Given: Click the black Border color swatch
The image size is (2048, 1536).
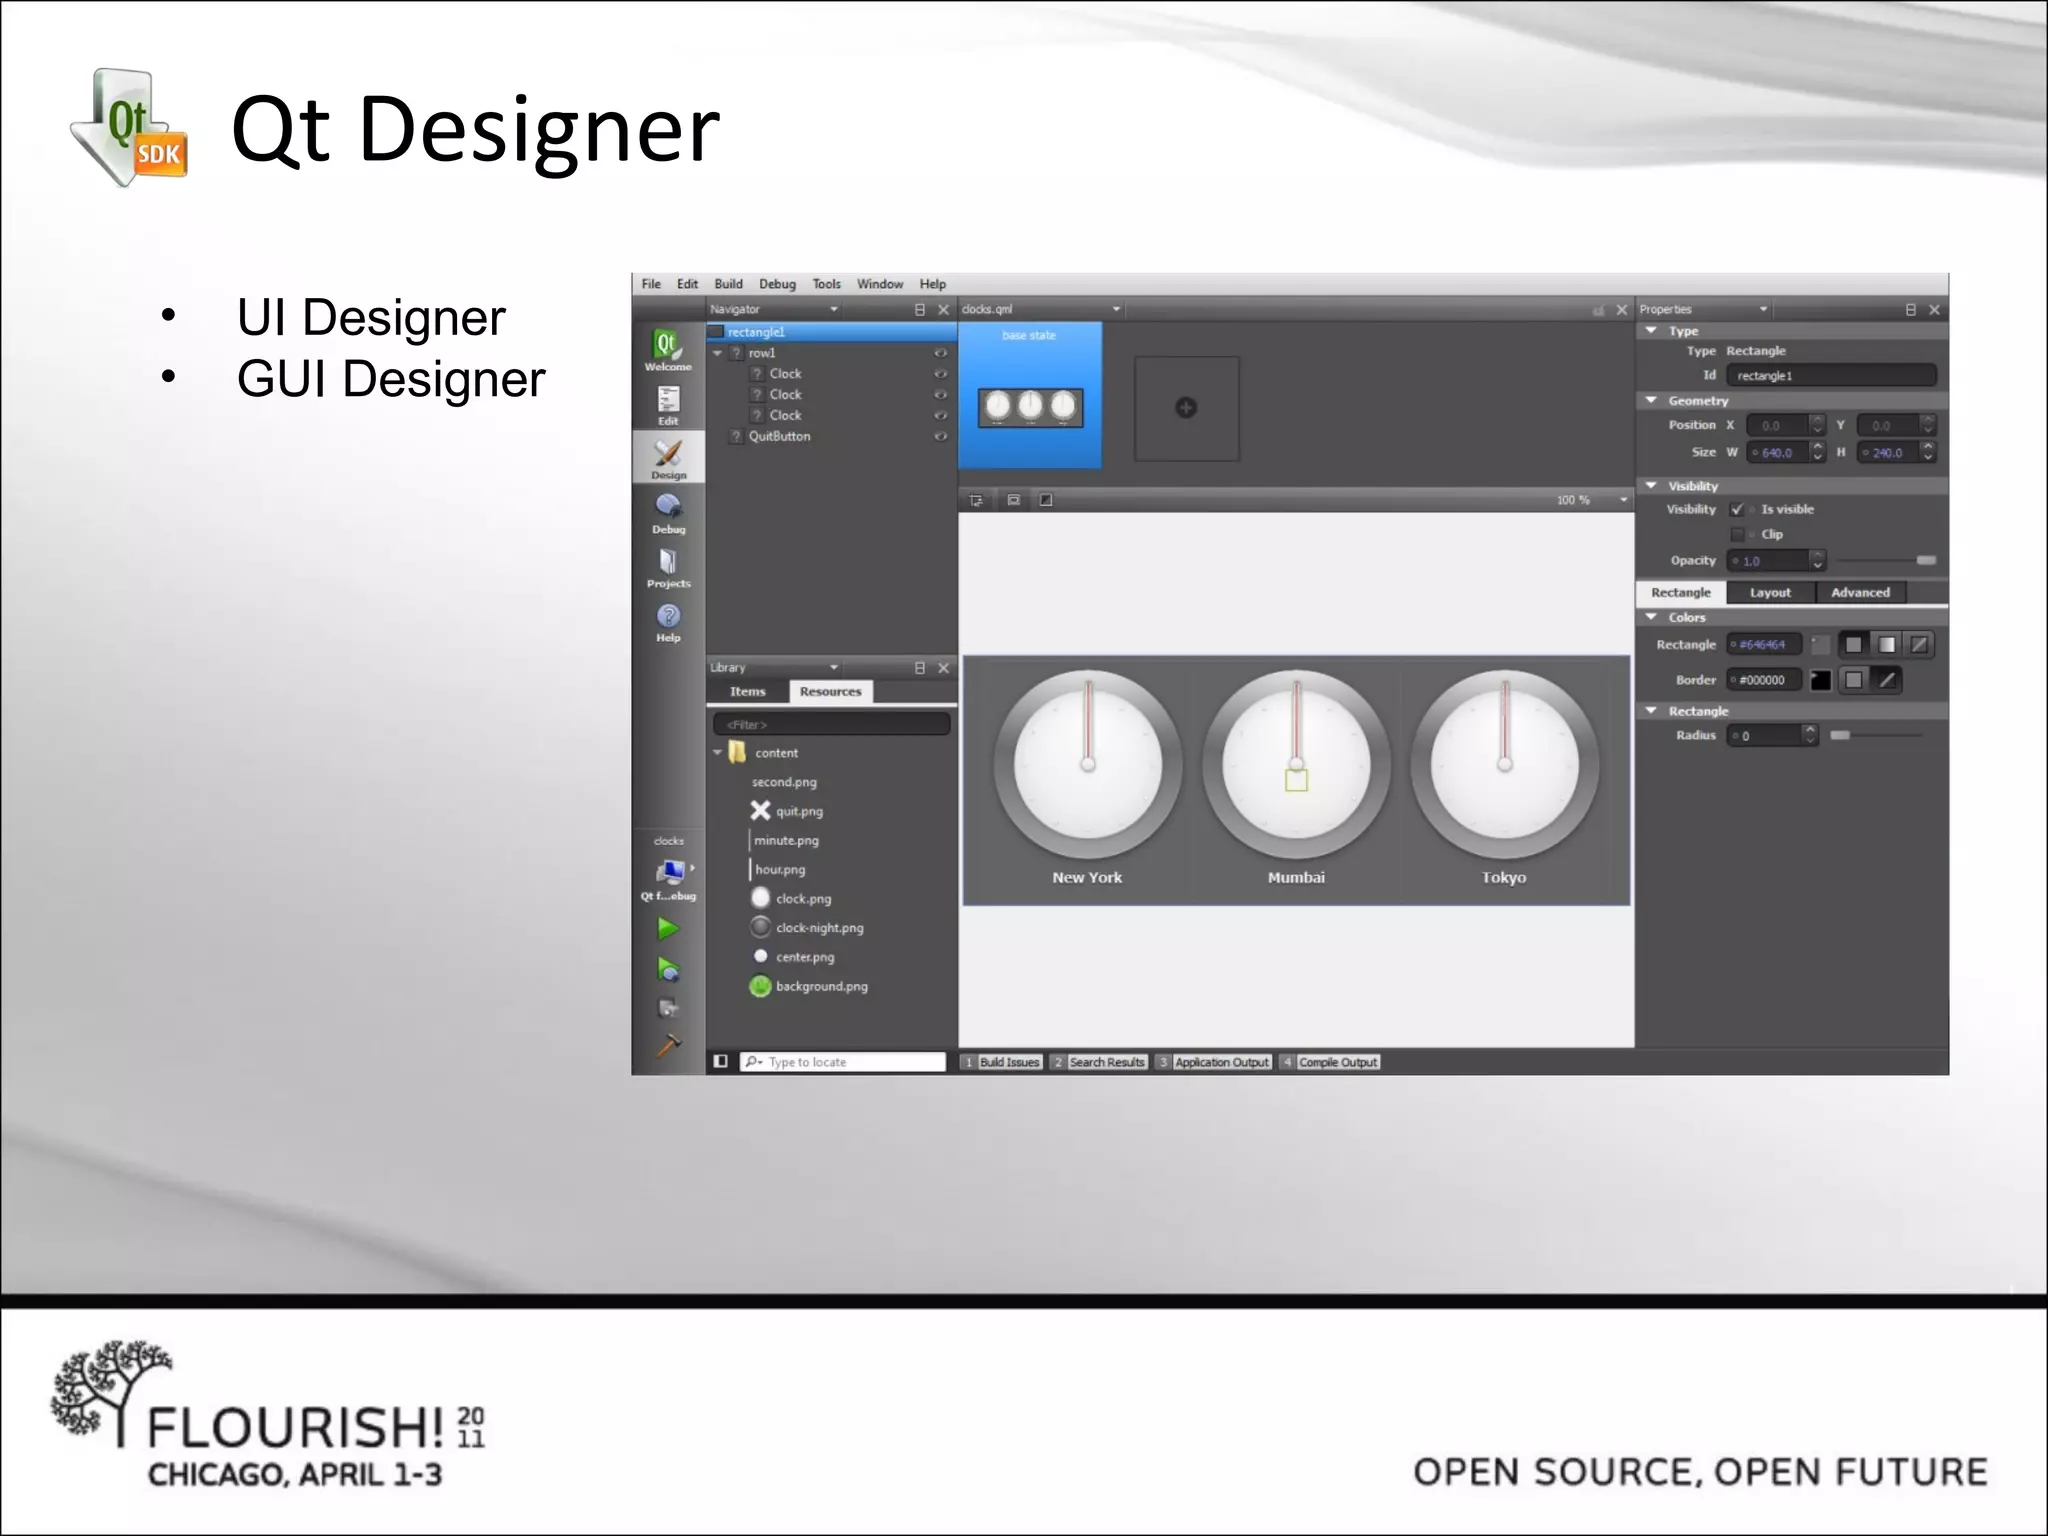Looking at the screenshot, I should [x=1820, y=680].
